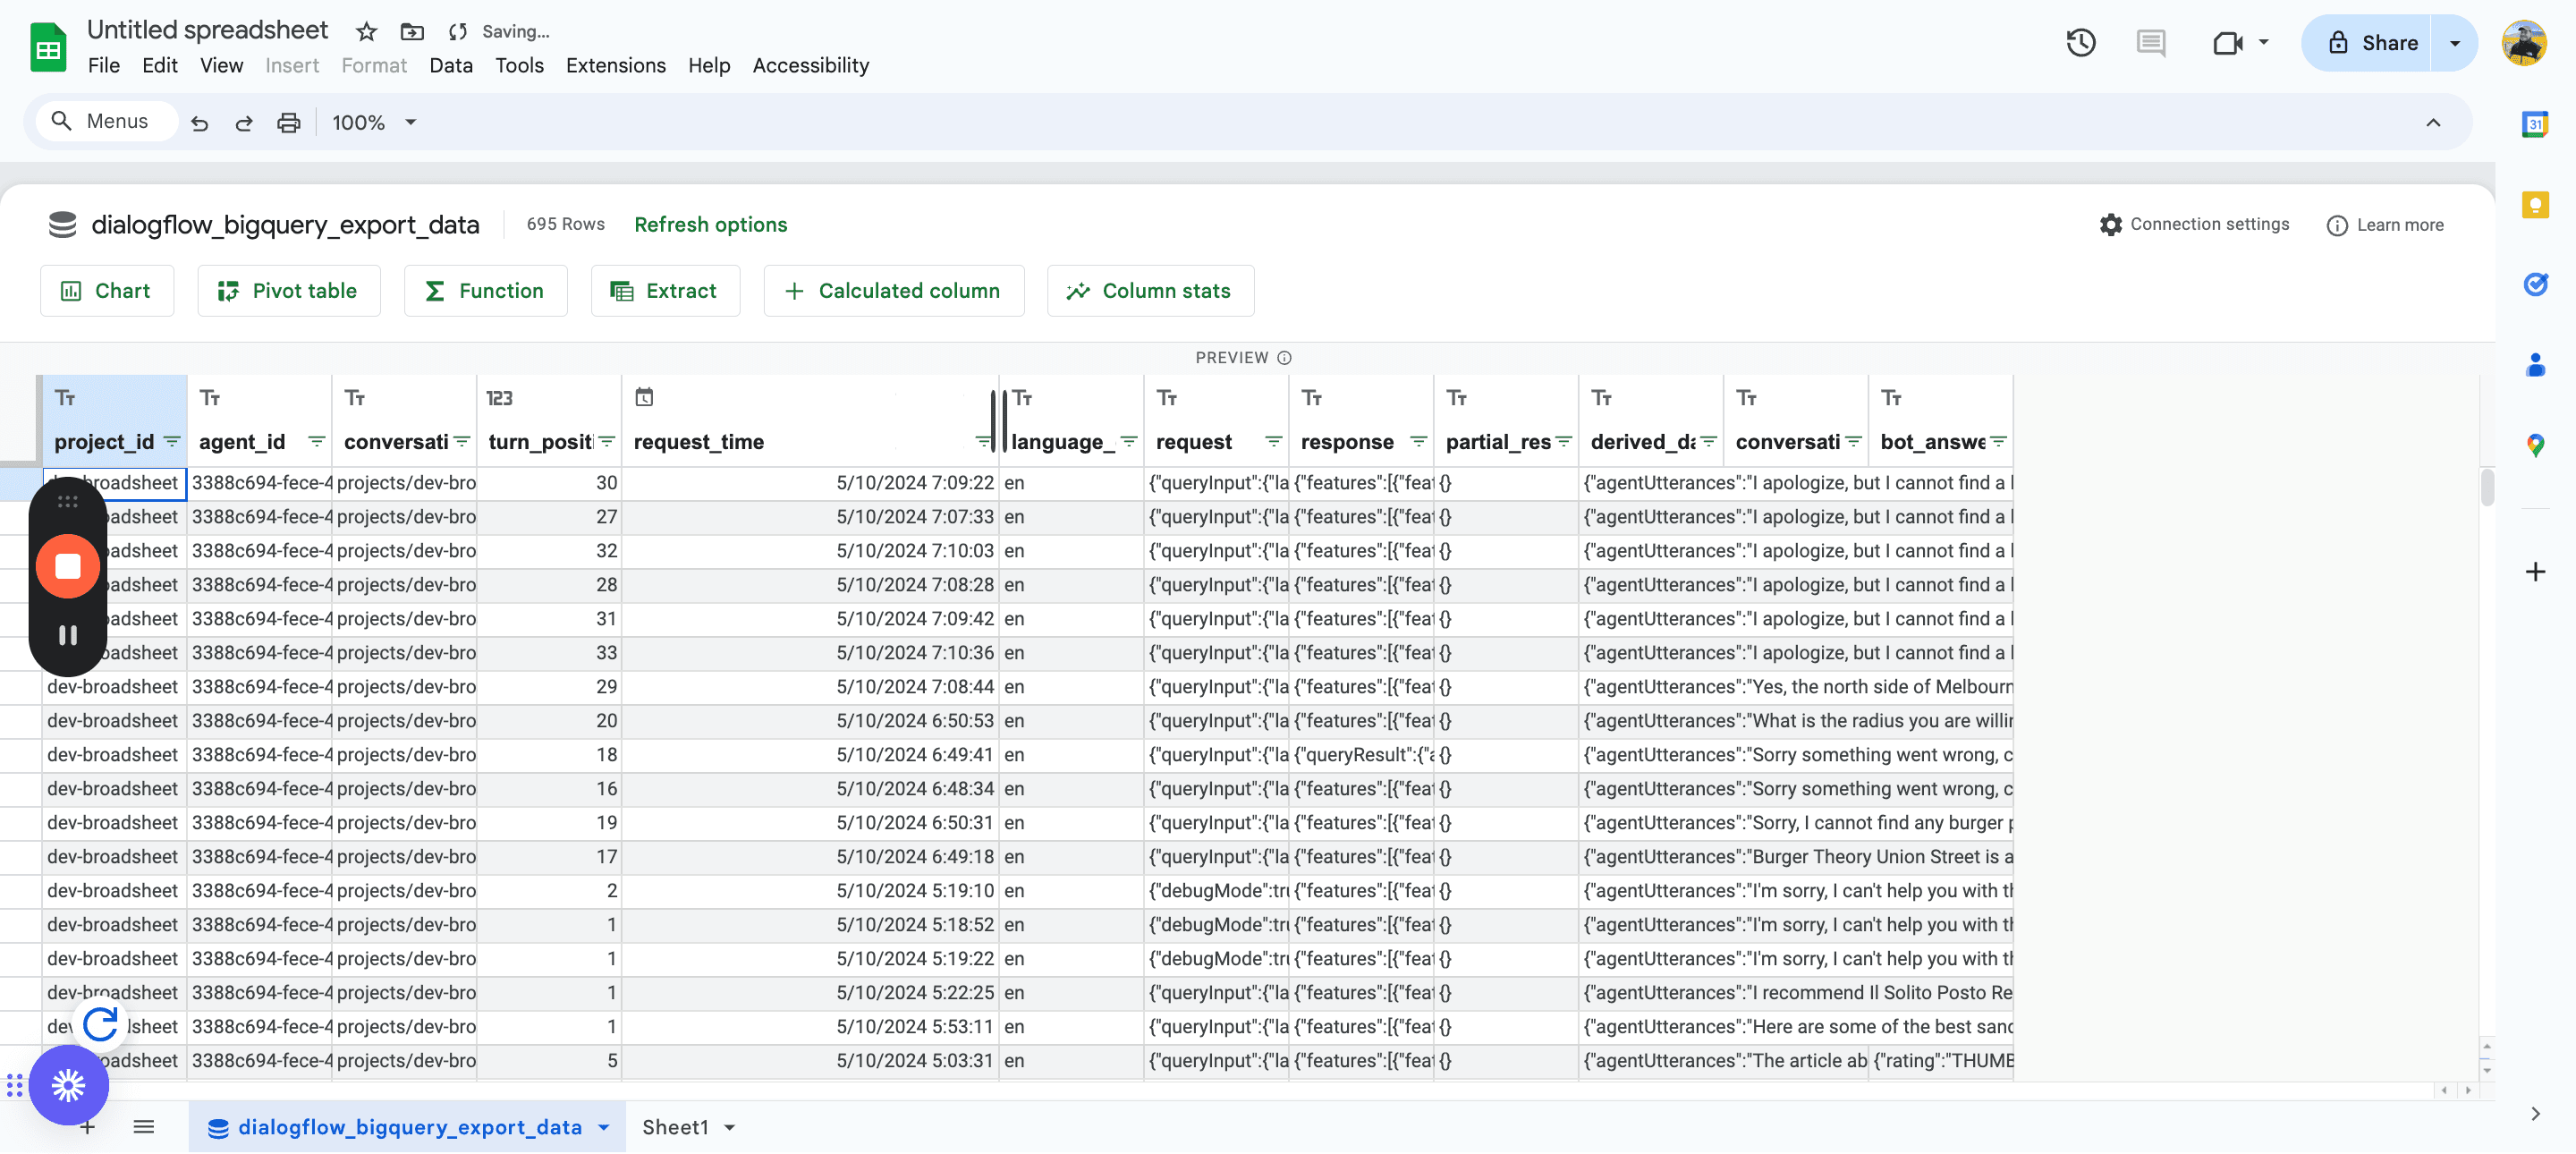Image resolution: width=2576 pixels, height=1154 pixels.
Task: Click the Pivot table button
Action: (x=288, y=291)
